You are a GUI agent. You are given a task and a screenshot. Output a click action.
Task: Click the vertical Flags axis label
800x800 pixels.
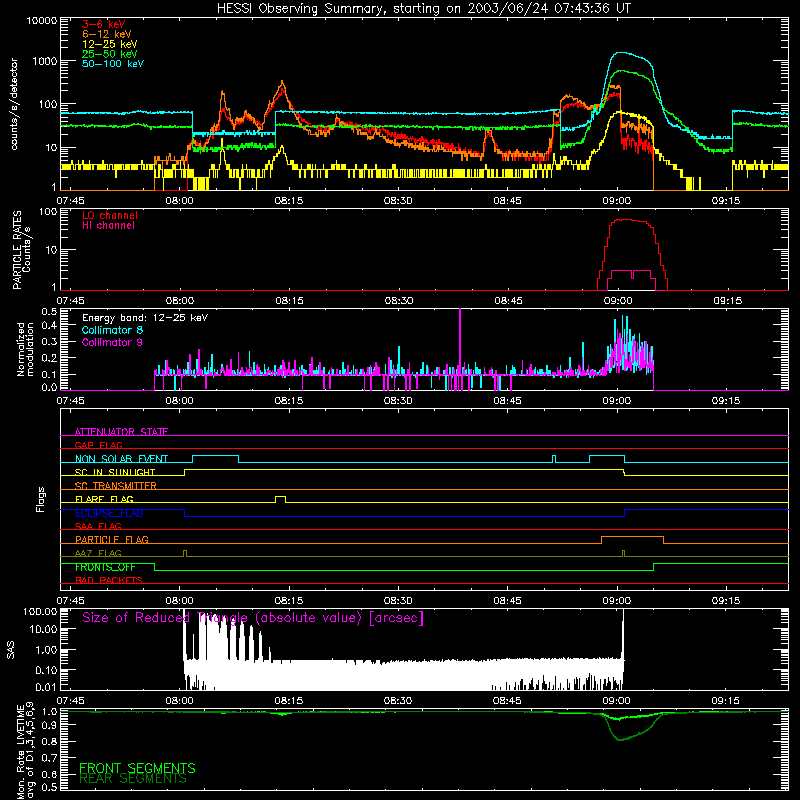40,499
